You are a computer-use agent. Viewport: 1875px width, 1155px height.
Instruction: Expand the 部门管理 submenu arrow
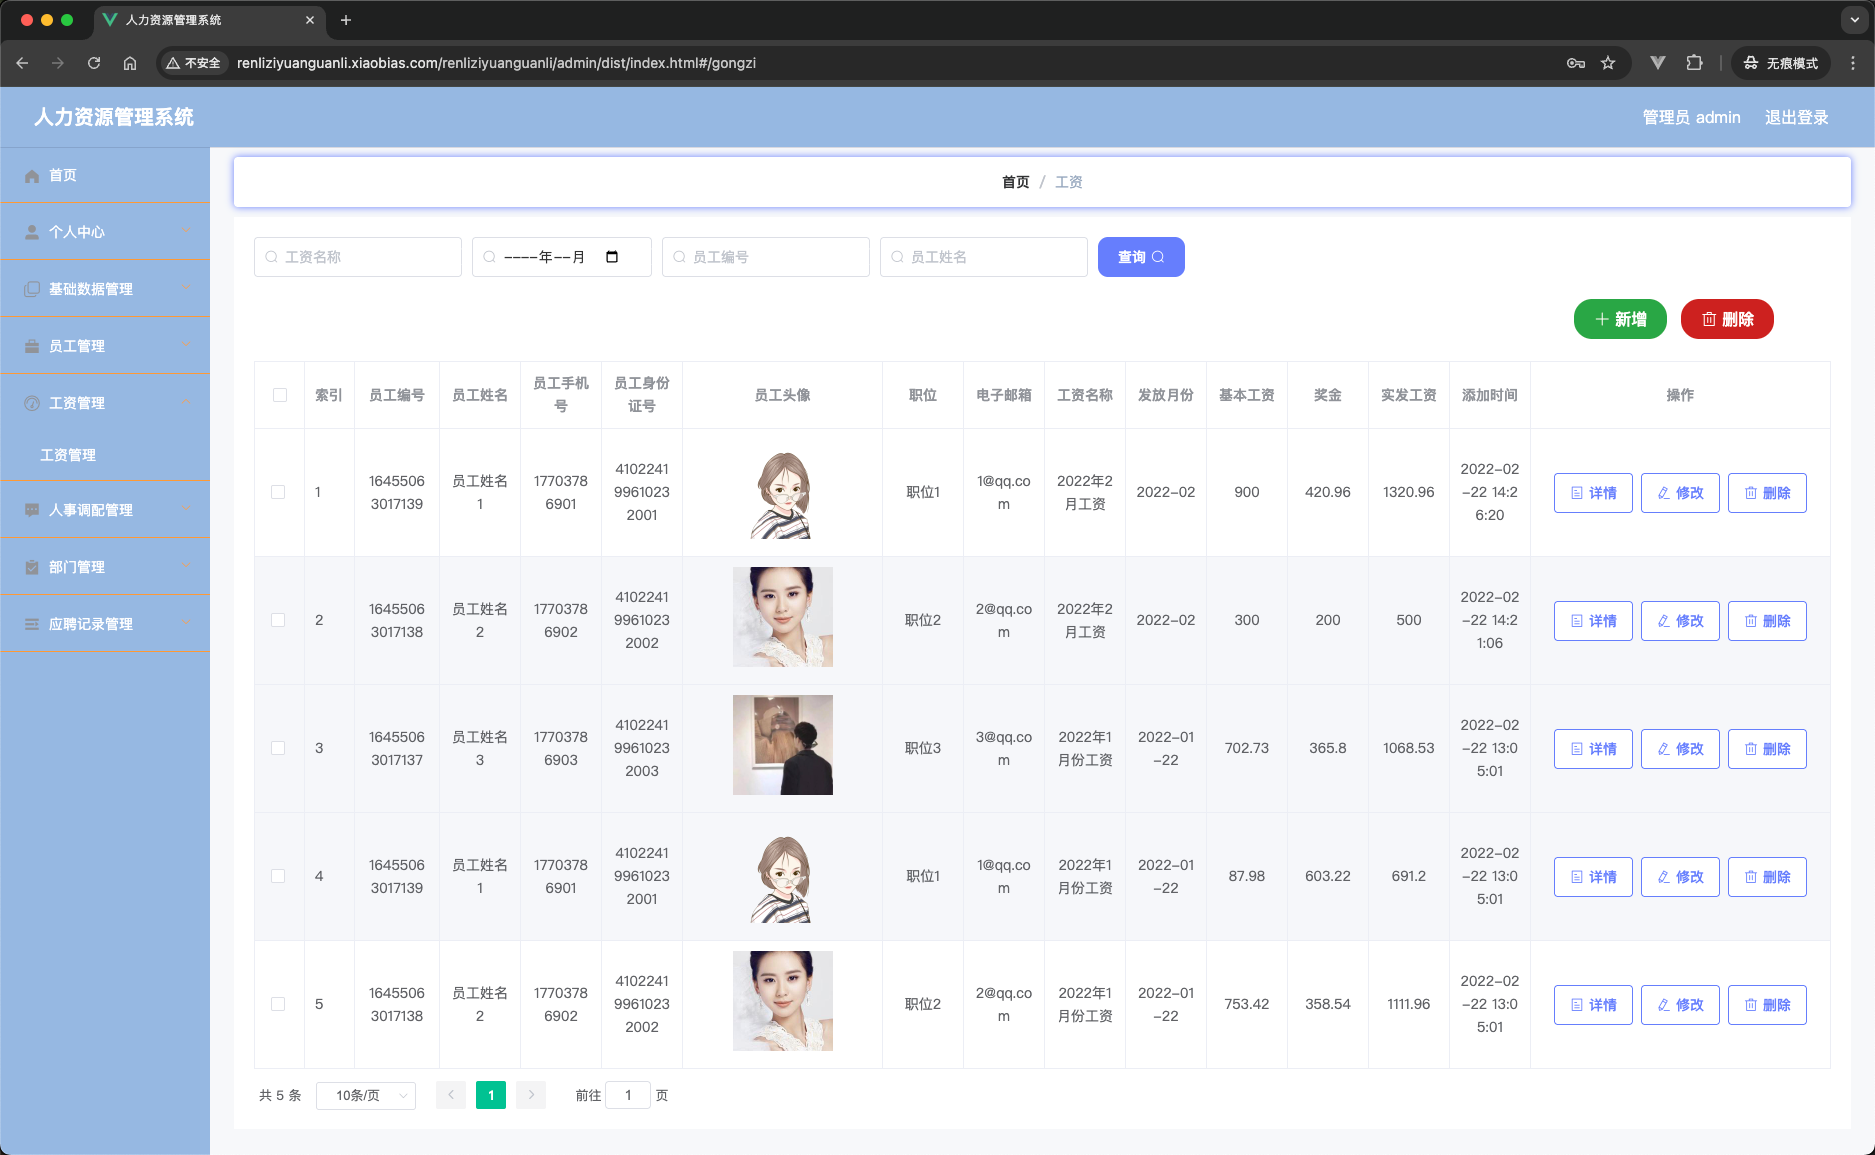click(x=185, y=567)
